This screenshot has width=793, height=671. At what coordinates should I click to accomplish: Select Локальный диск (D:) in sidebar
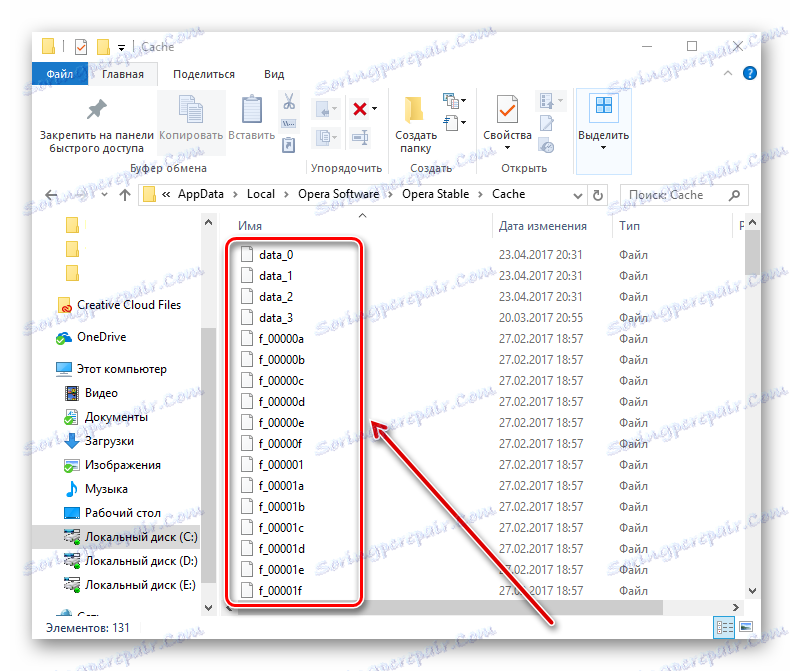coord(141,561)
